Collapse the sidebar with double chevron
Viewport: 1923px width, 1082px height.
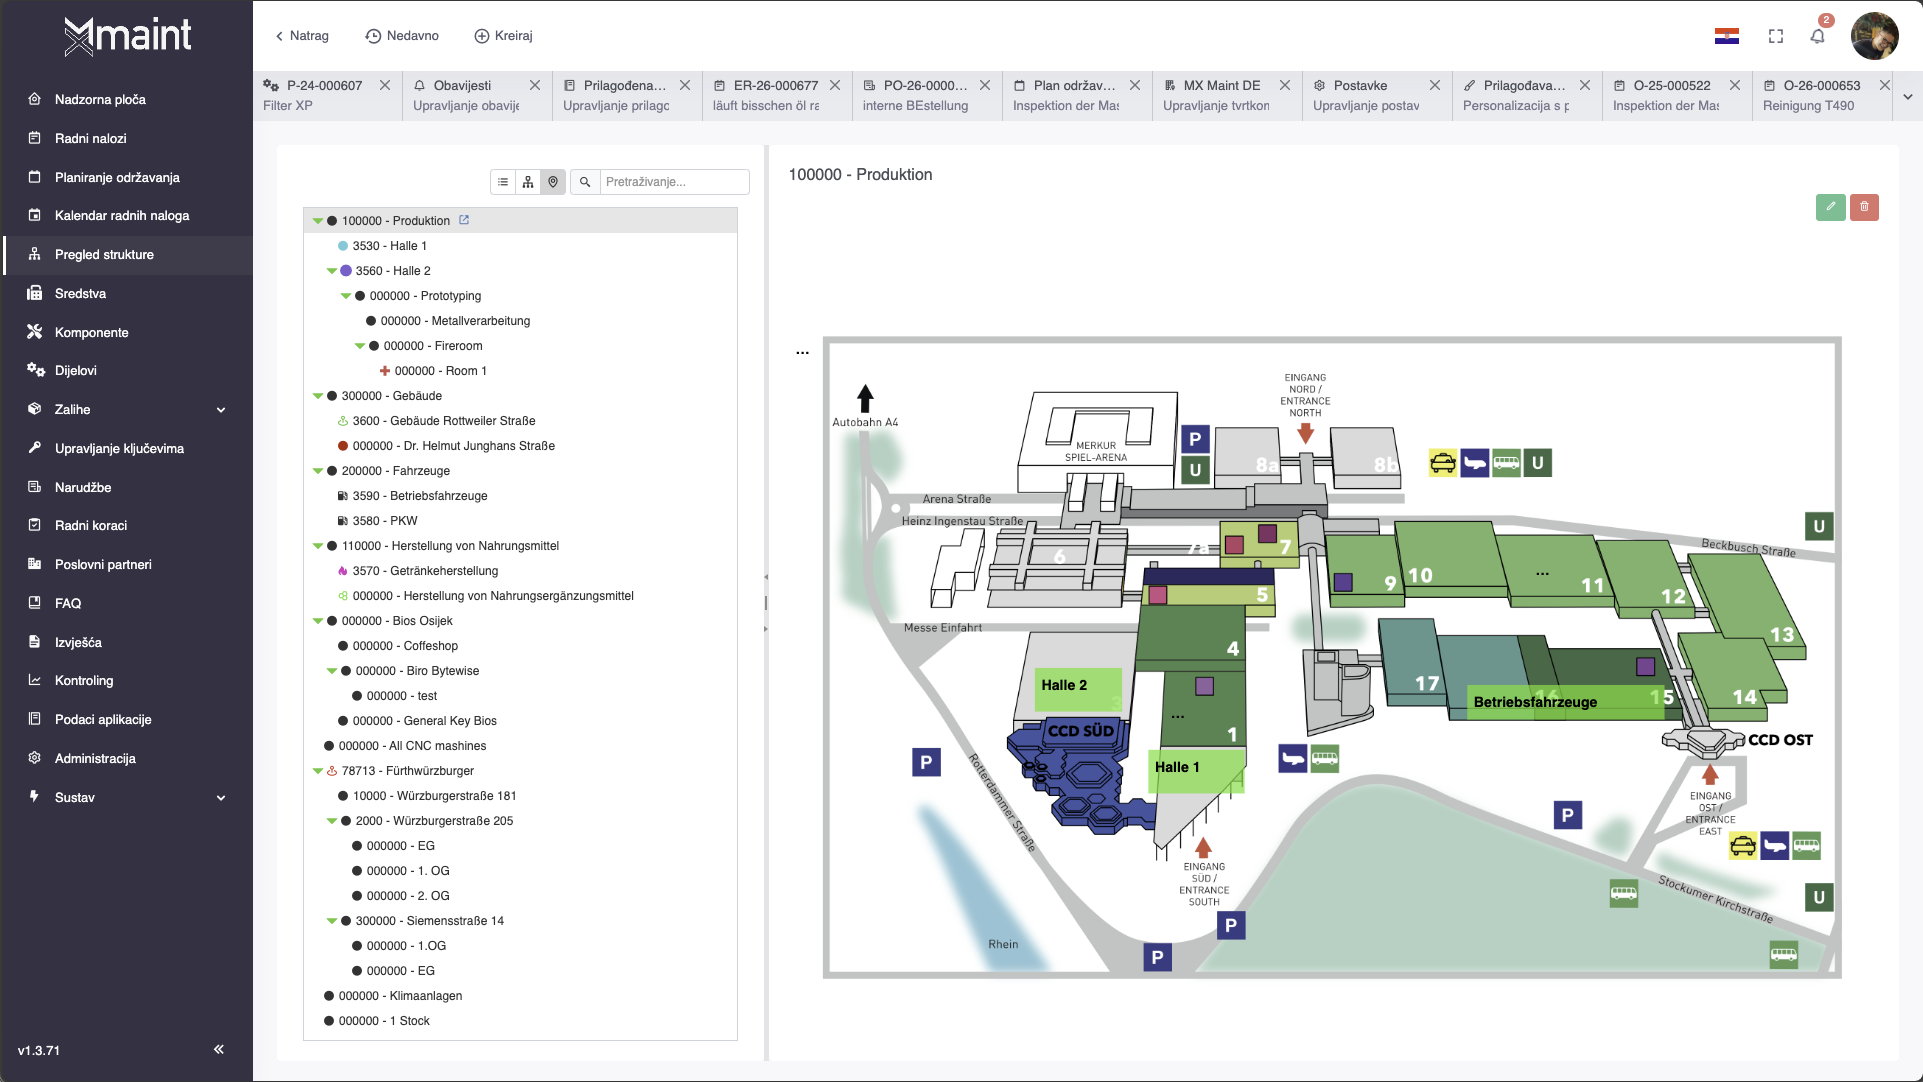coord(219,1049)
